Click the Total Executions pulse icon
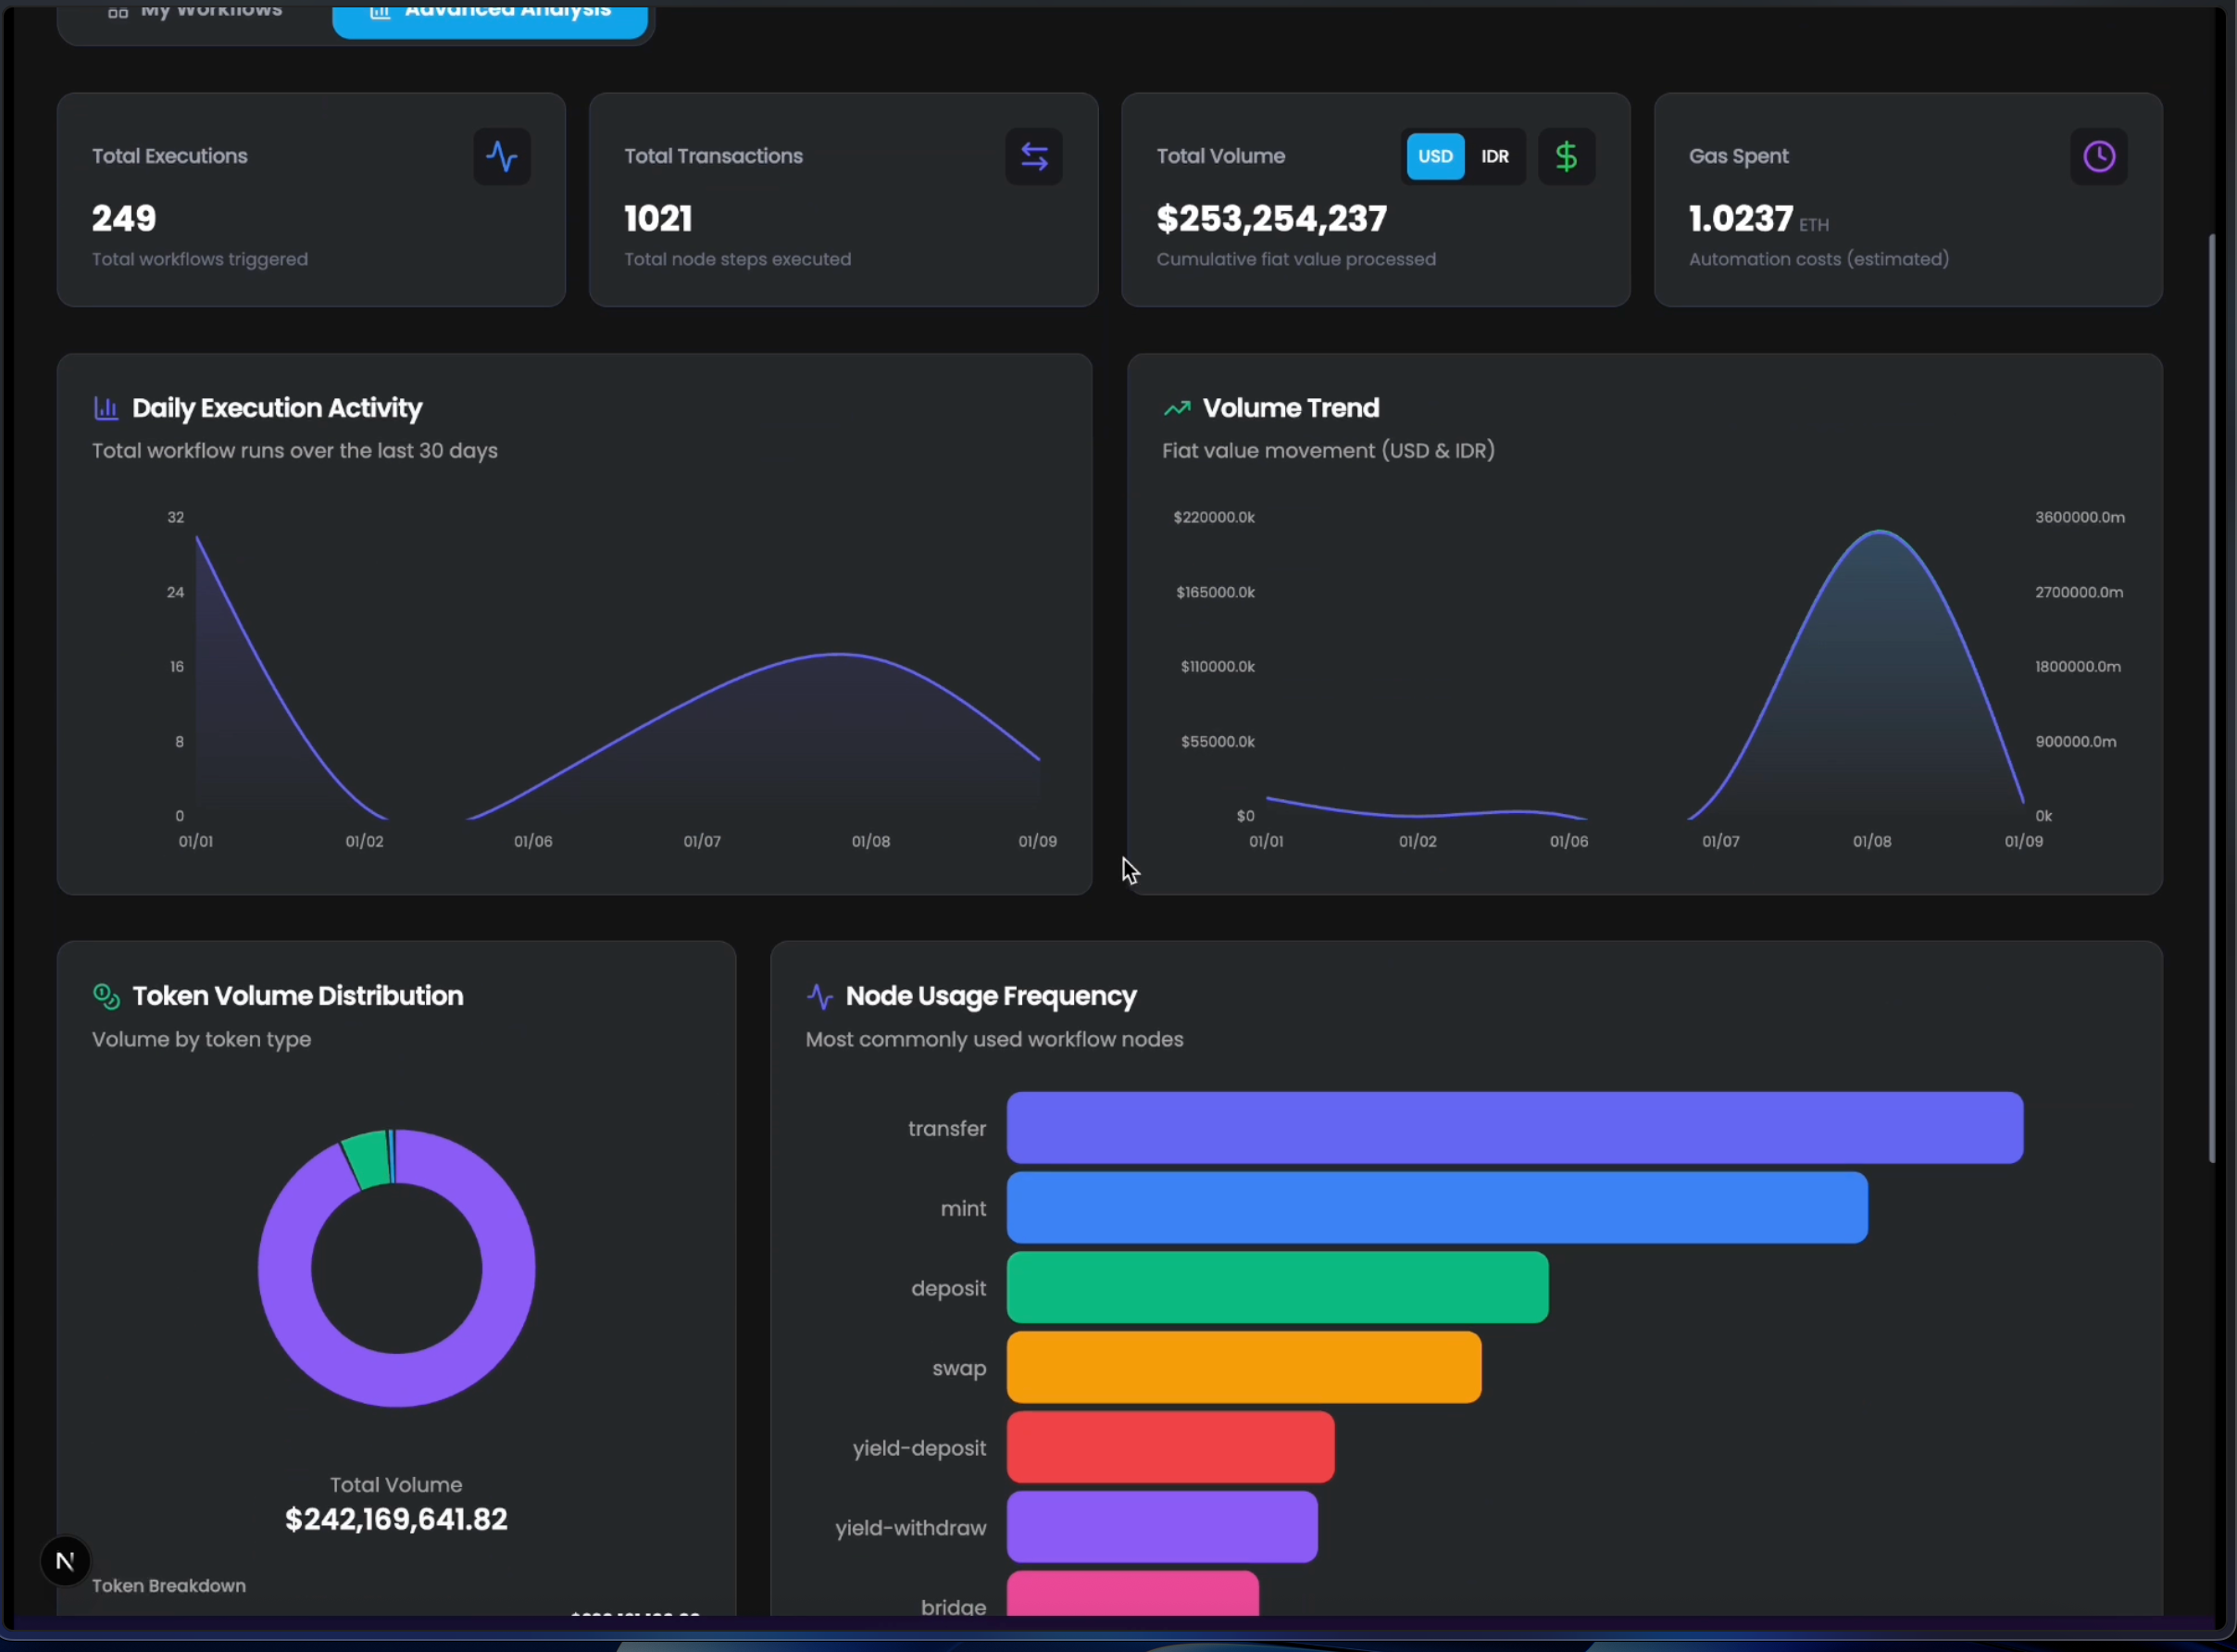Viewport: 2237px width, 1652px height. pos(502,156)
